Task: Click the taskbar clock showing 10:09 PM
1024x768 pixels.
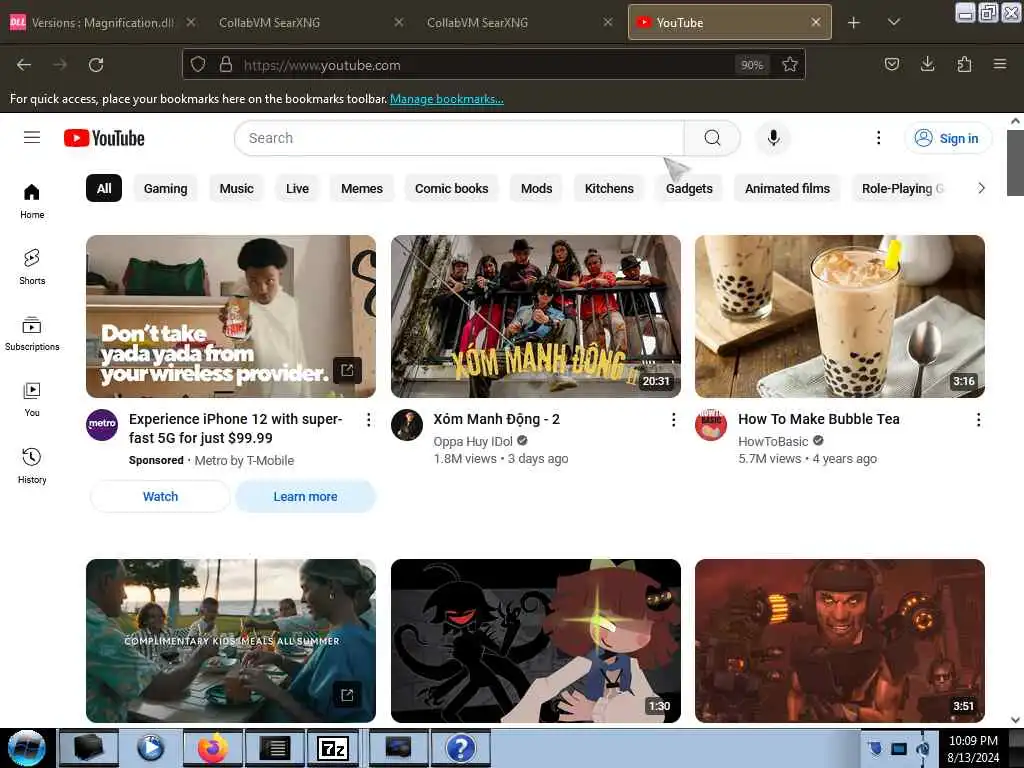Action: 972,749
